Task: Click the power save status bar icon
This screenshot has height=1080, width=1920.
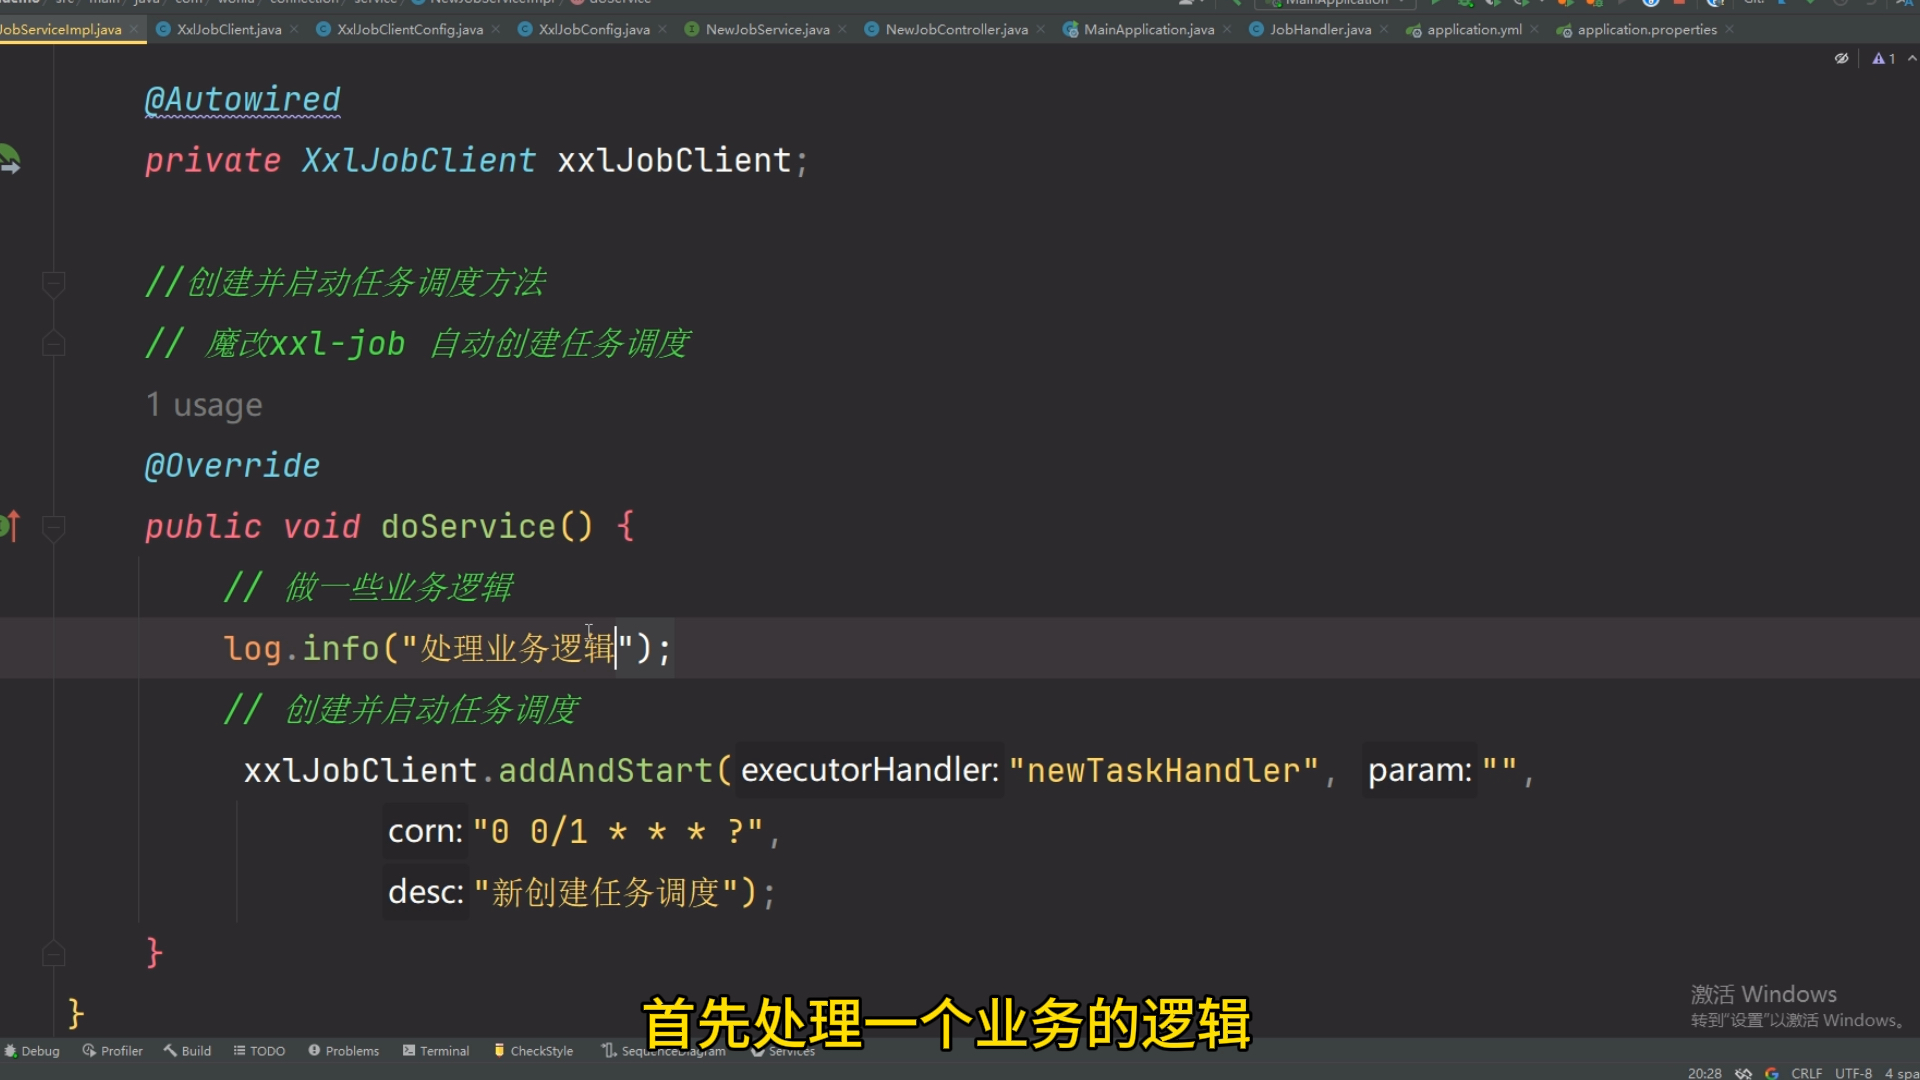Action: click(x=1743, y=1073)
